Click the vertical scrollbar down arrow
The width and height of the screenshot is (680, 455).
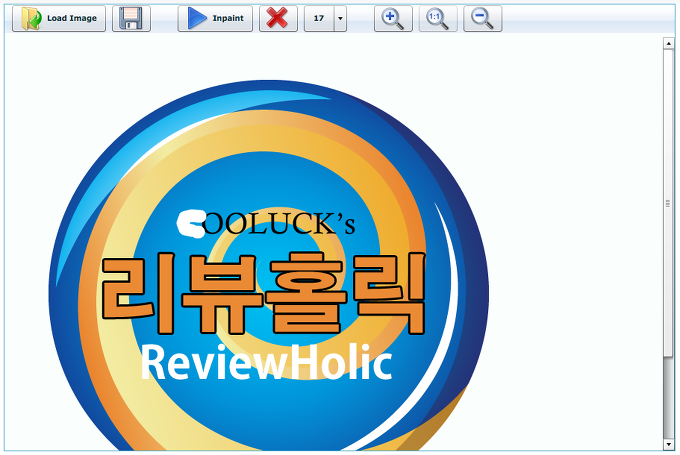coord(668,445)
